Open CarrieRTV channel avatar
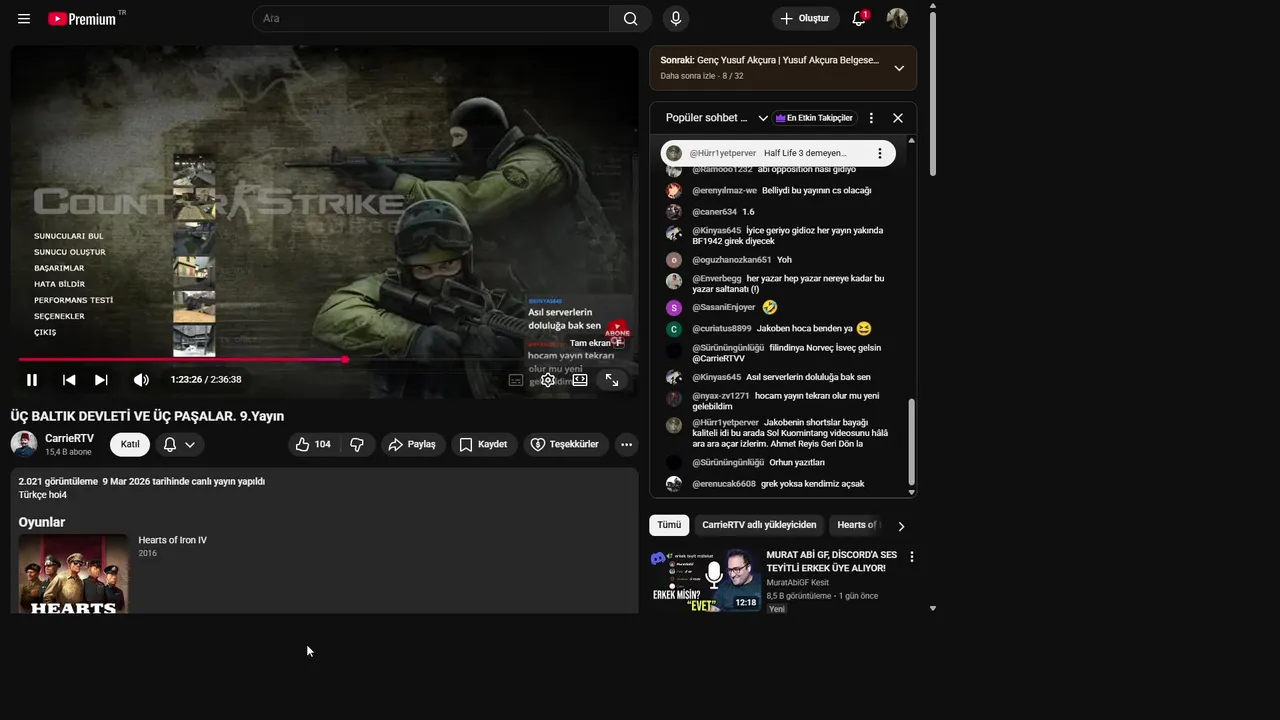Screen dimensions: 1280x720 [x=24, y=444]
